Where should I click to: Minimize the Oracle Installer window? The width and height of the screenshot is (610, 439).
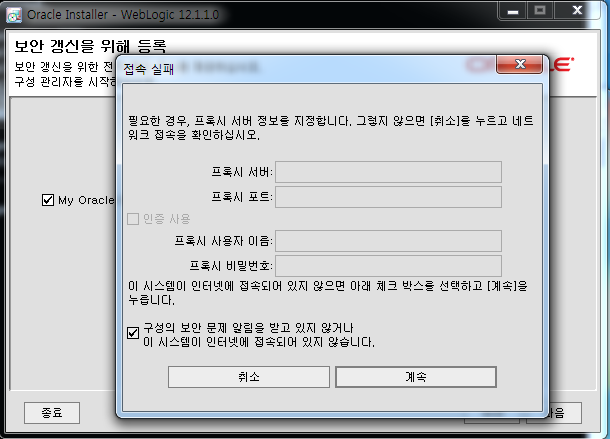(x=513, y=11)
